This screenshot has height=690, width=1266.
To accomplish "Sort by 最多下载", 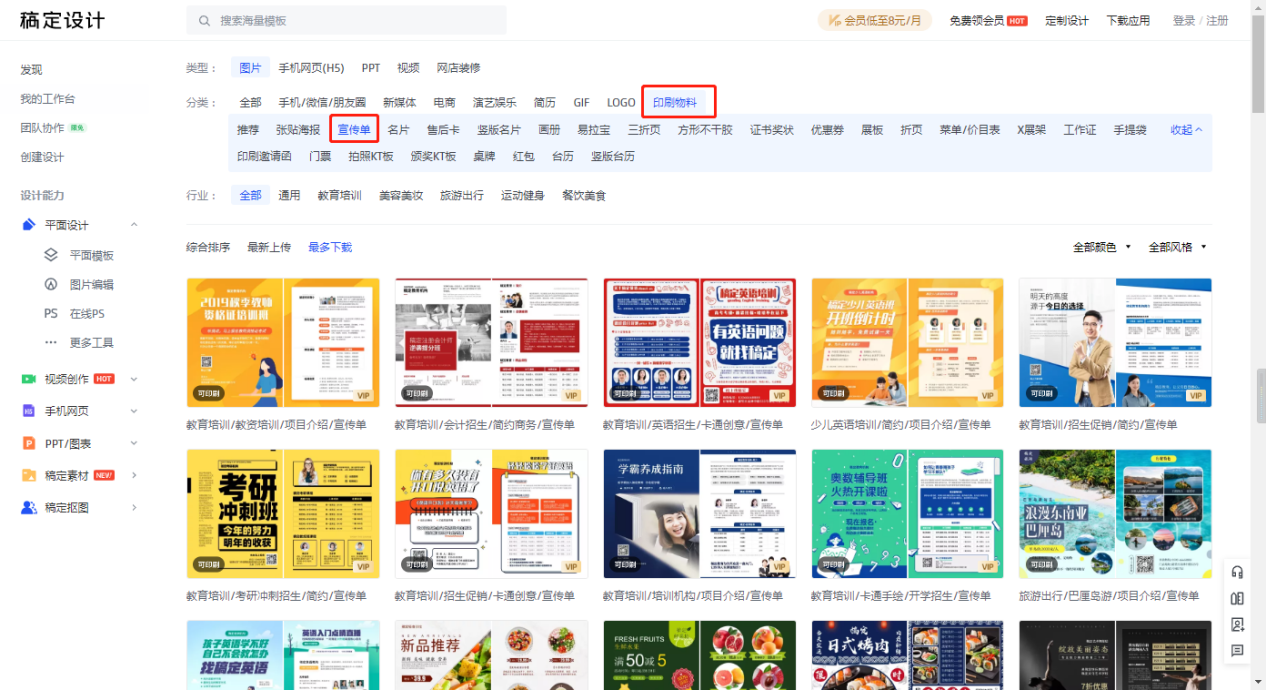I will (330, 247).
